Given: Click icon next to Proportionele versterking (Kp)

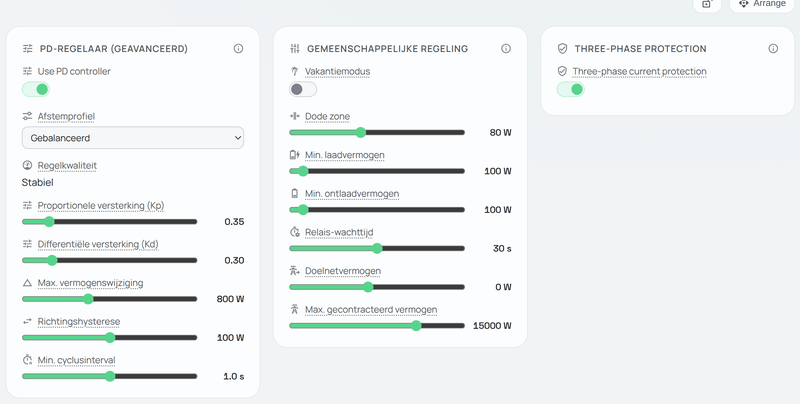Looking at the screenshot, I should click(27, 205).
